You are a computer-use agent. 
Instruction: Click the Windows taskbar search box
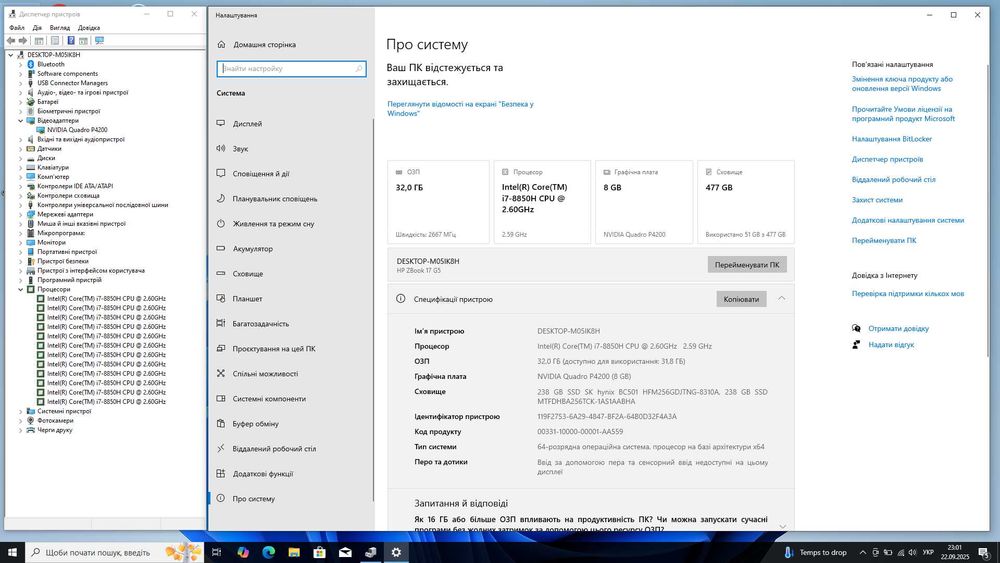pyautogui.click(x=115, y=552)
